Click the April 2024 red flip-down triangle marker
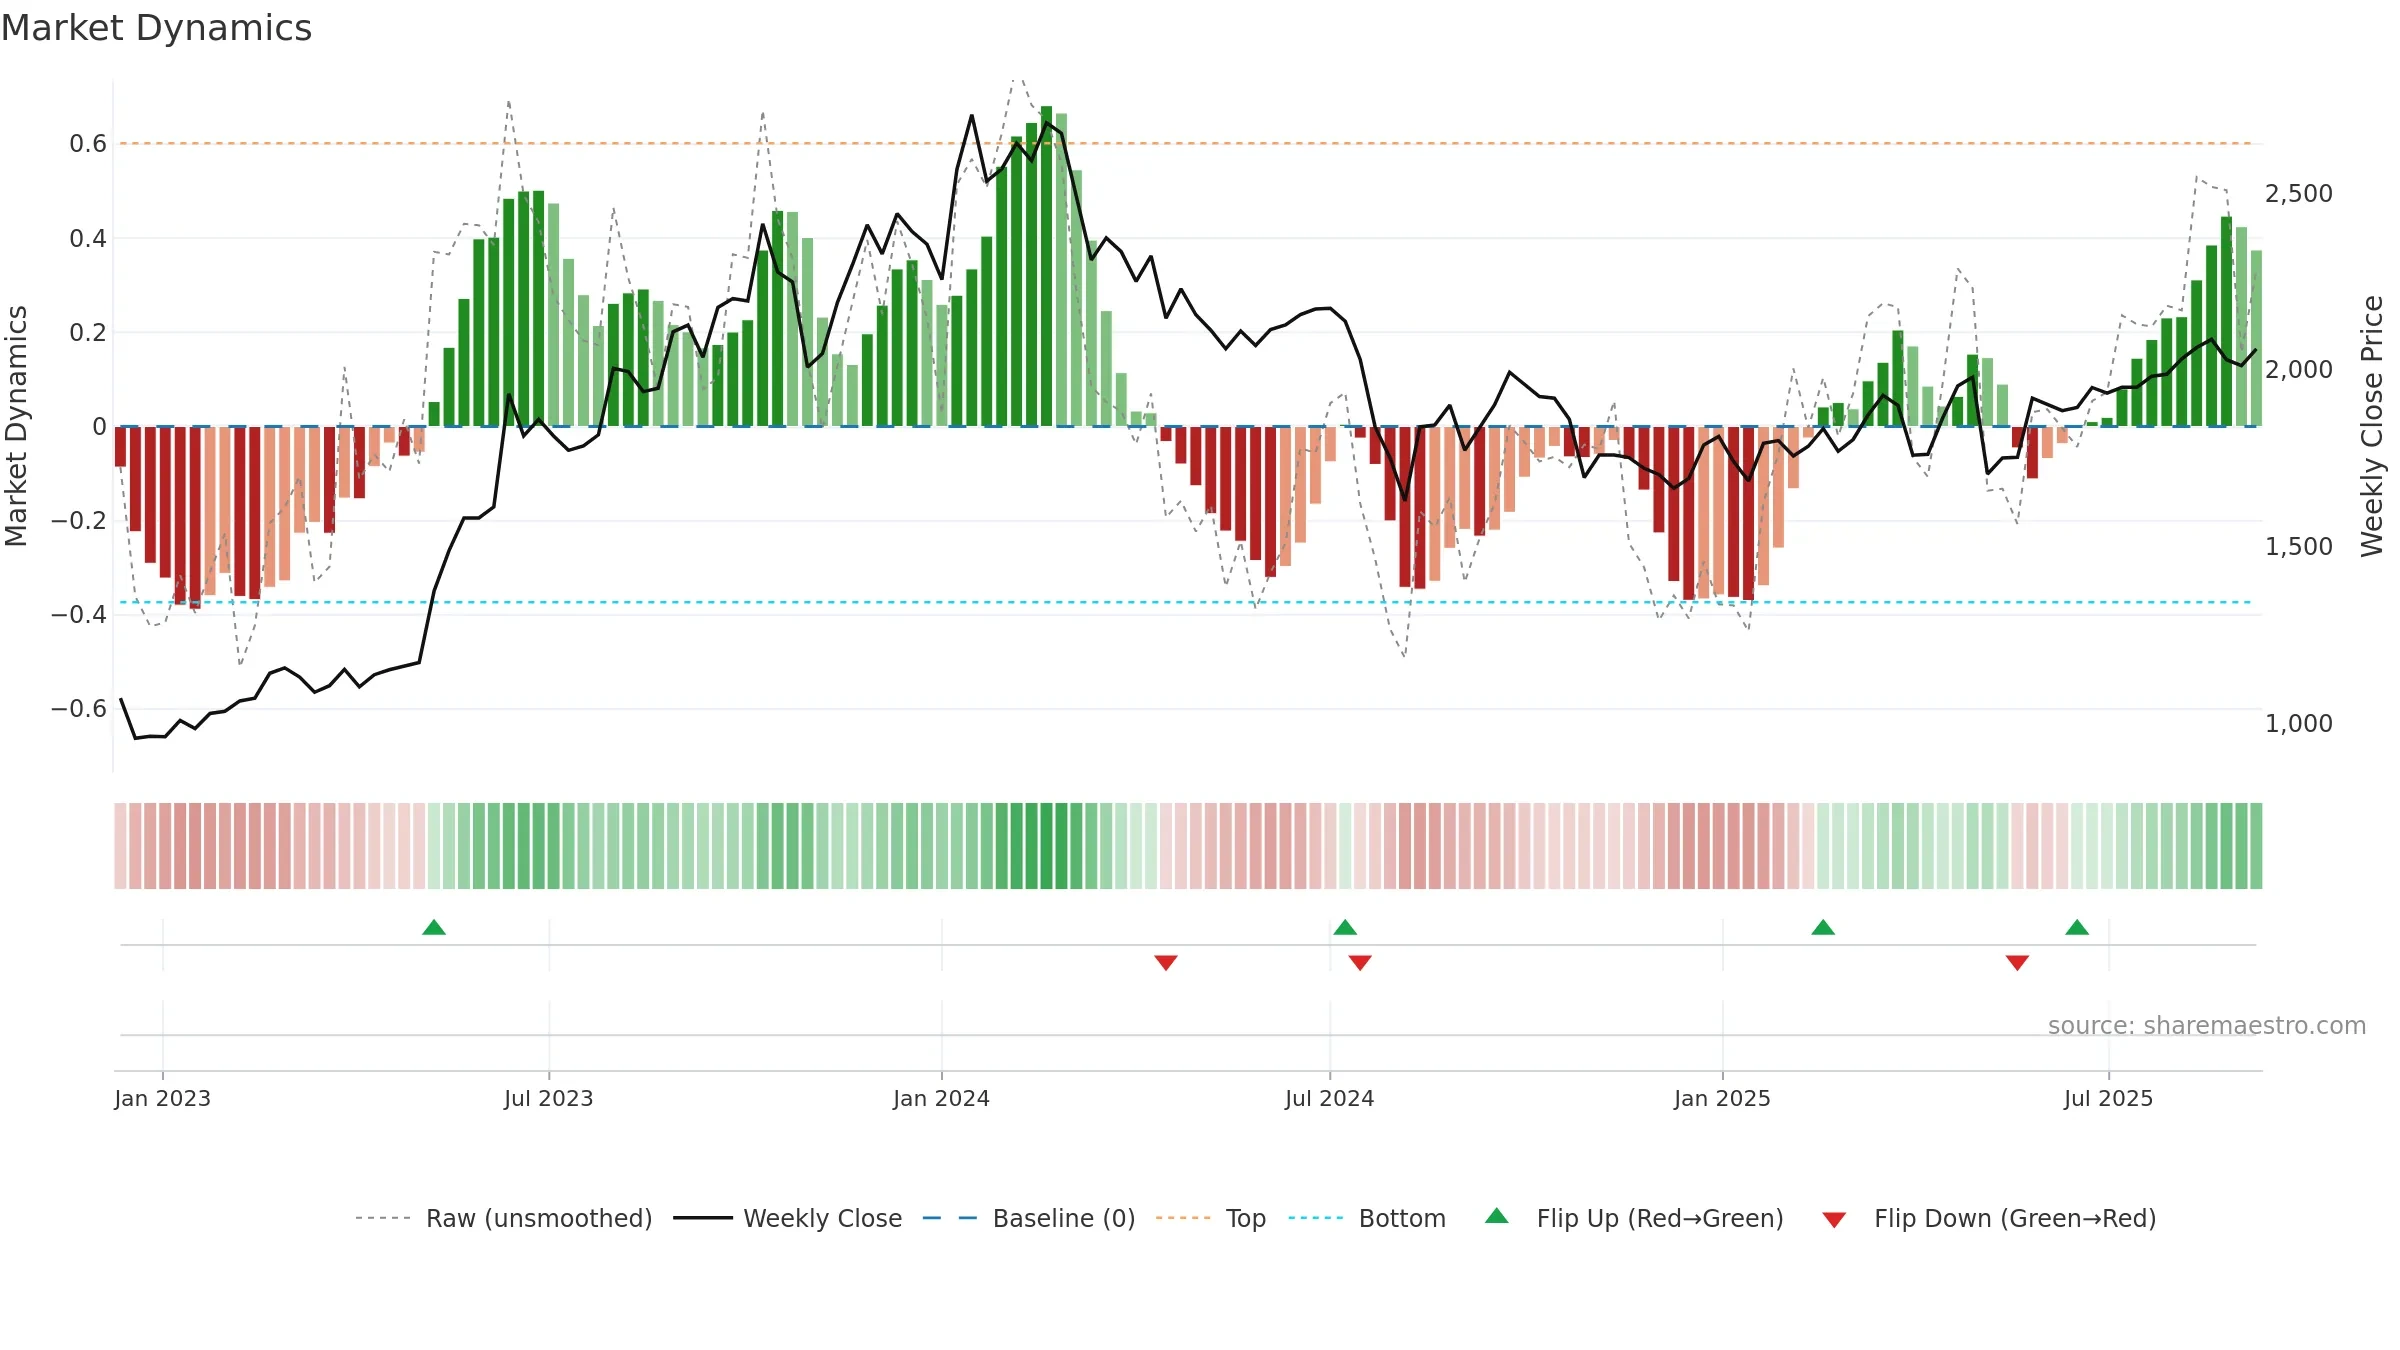Viewport: 2400px width, 1350px height. point(1166,963)
